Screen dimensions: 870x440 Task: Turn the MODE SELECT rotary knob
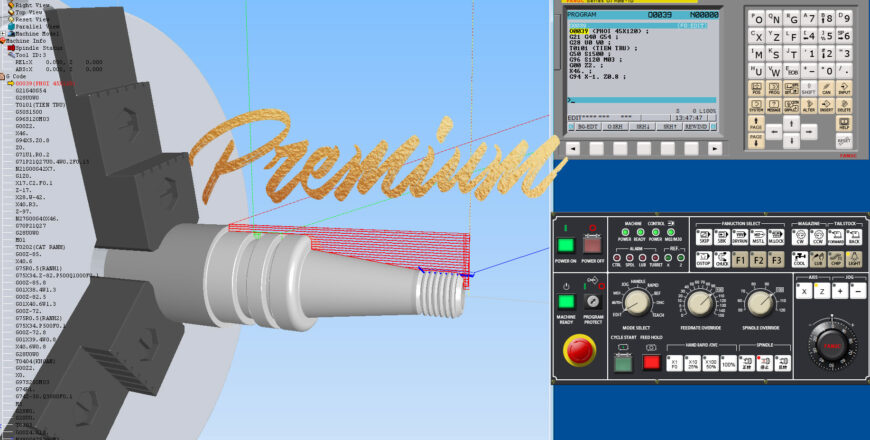tap(636, 302)
